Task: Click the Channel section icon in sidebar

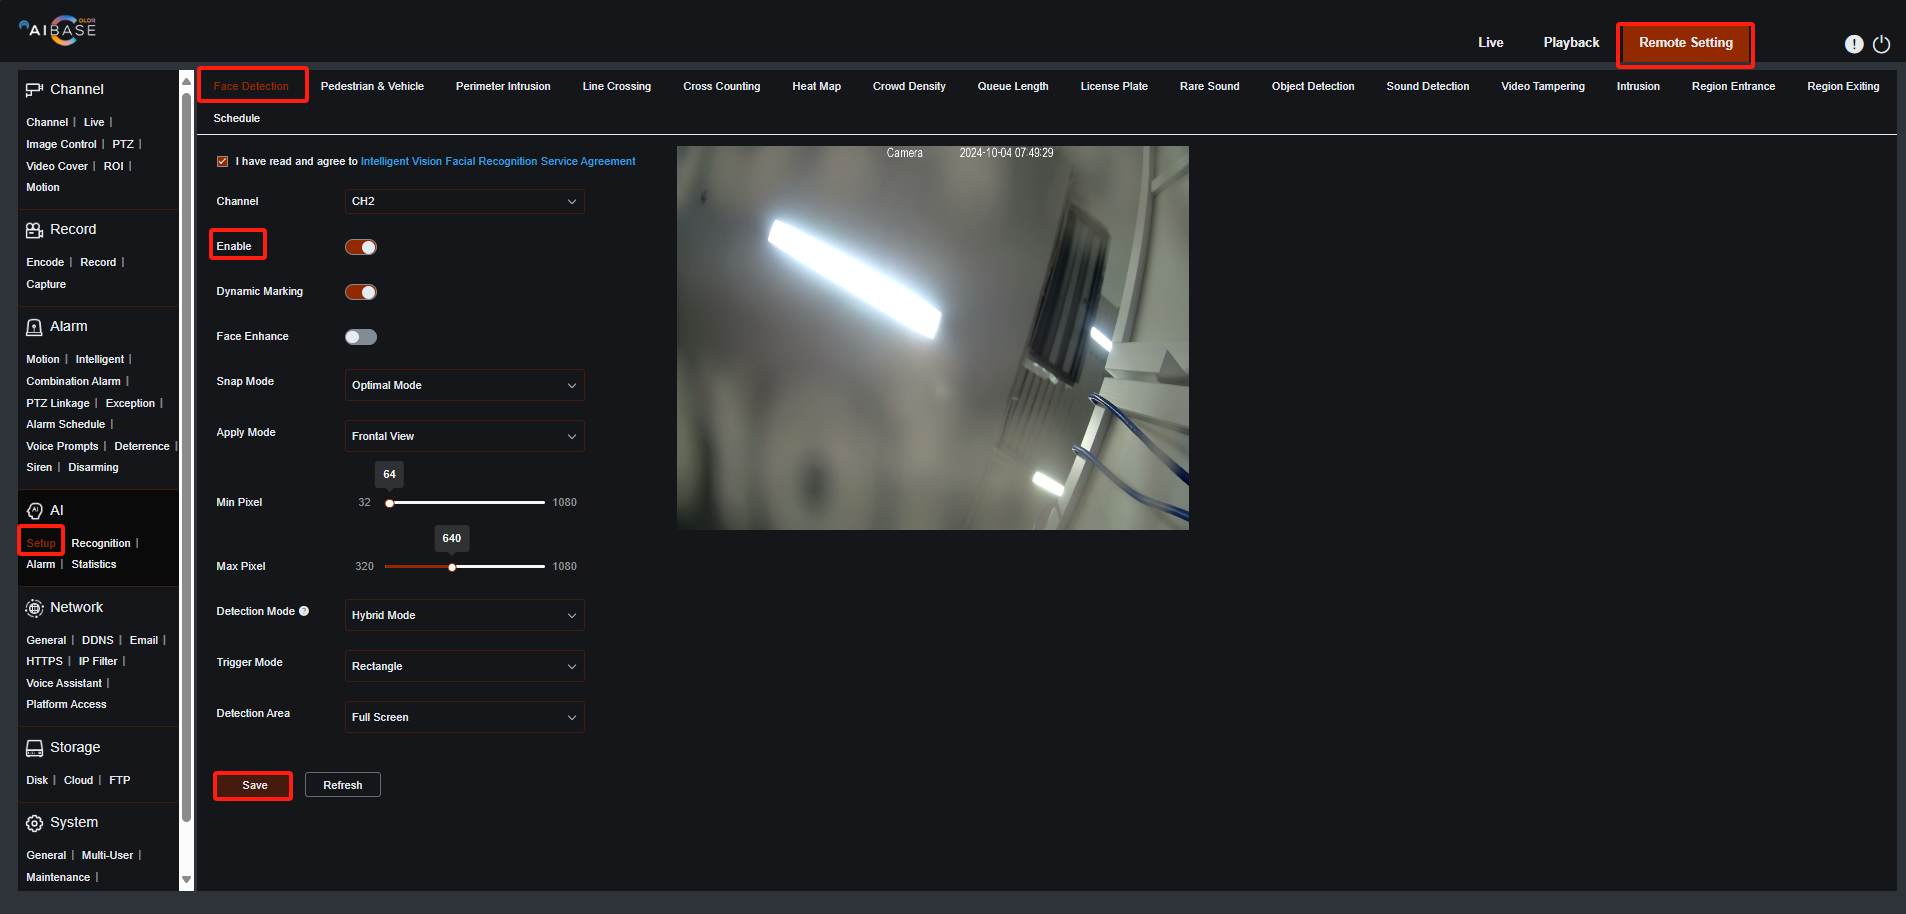Action: point(34,90)
